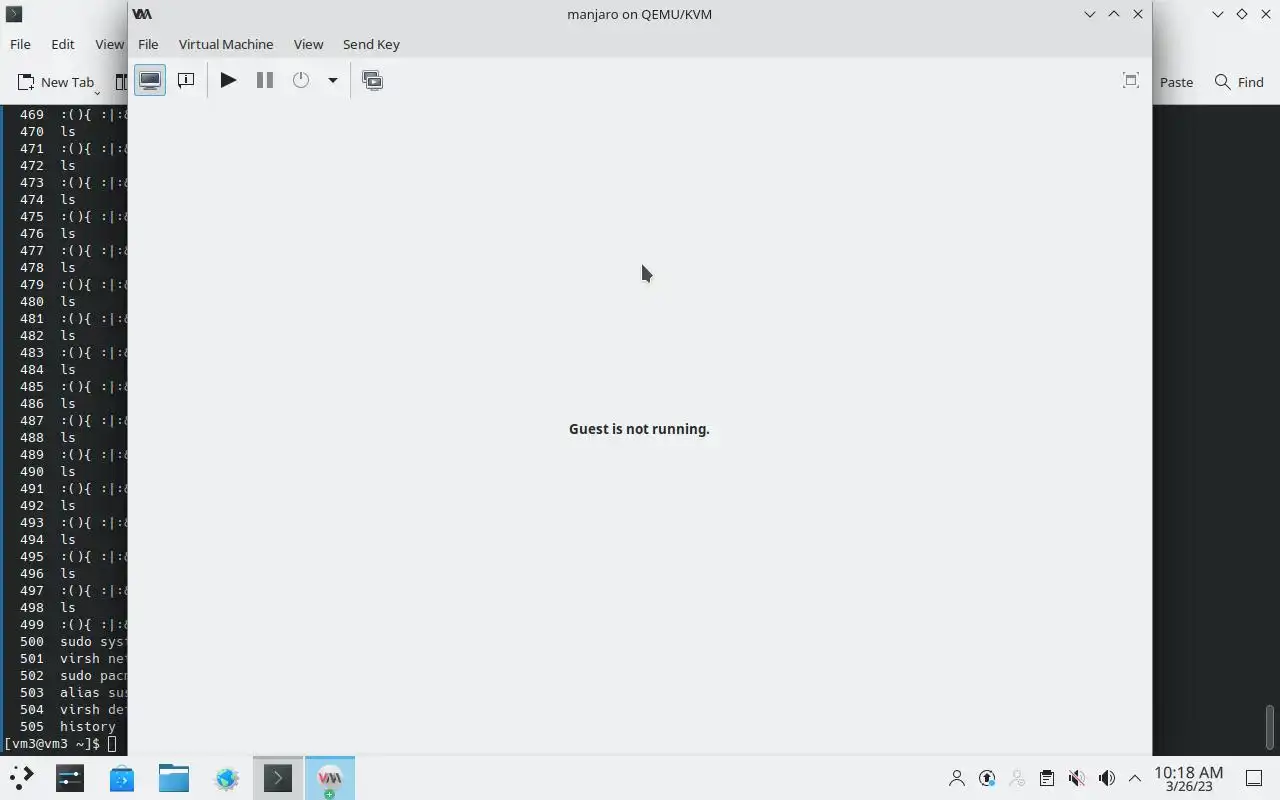This screenshot has height=800, width=1280.
Task: Open file manager from taskbar
Action: click(174, 778)
